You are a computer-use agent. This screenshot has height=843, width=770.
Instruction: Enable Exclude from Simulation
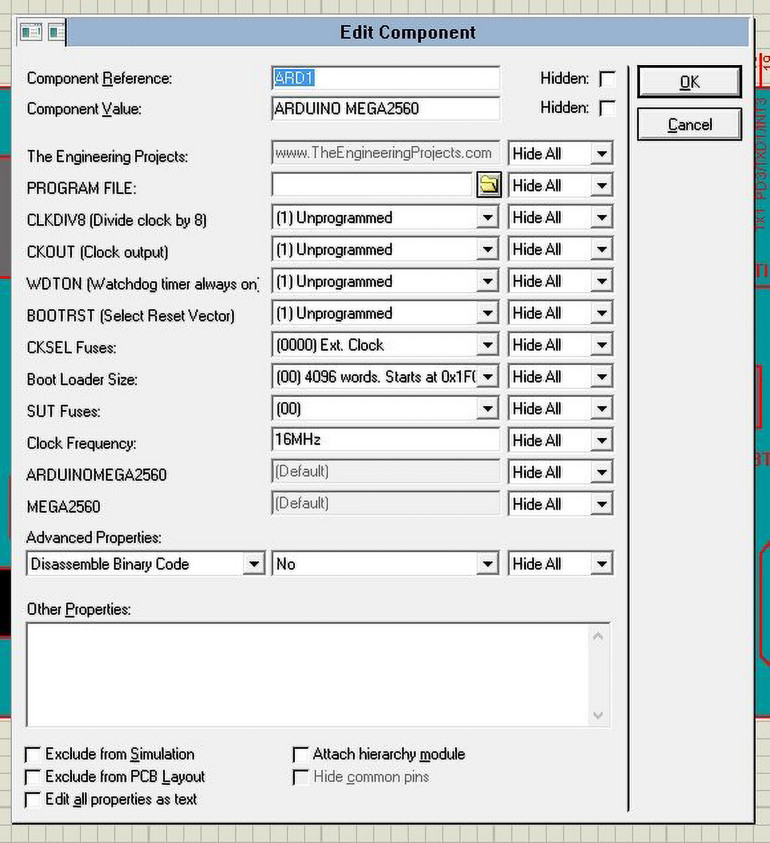point(34,754)
